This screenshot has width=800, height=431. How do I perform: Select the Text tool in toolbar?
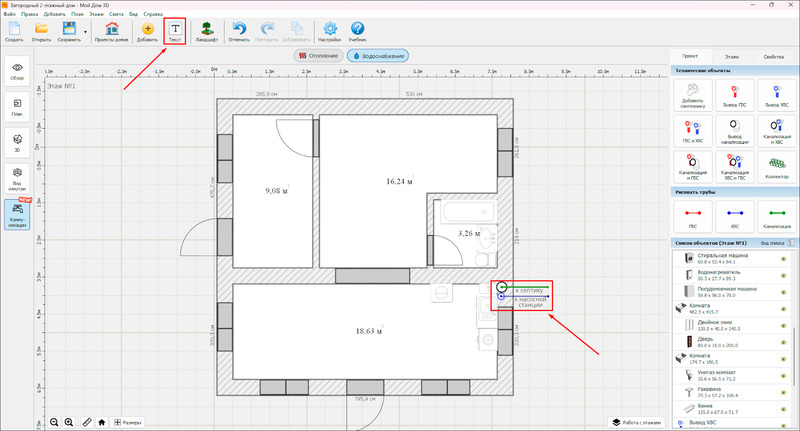coord(175,31)
